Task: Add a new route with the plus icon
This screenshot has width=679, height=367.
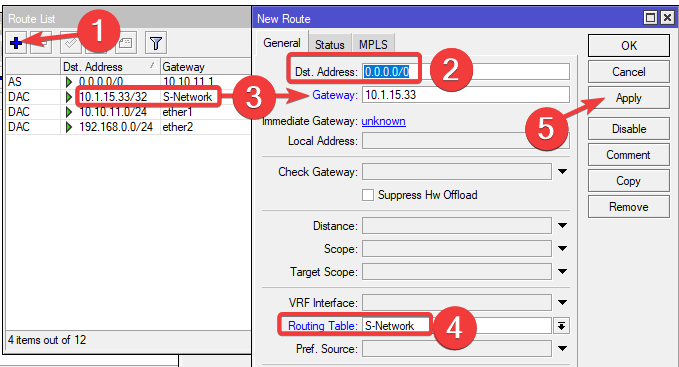Action: click(x=16, y=43)
